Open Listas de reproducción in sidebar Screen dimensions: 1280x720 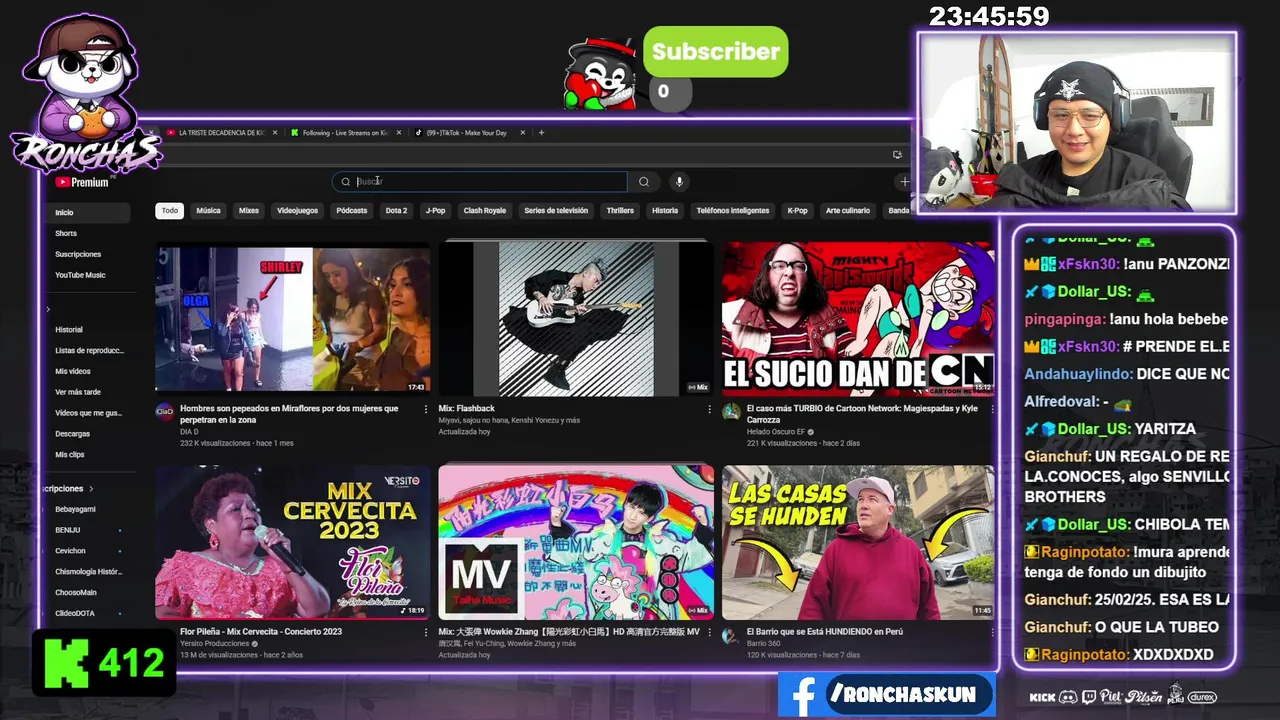point(88,350)
